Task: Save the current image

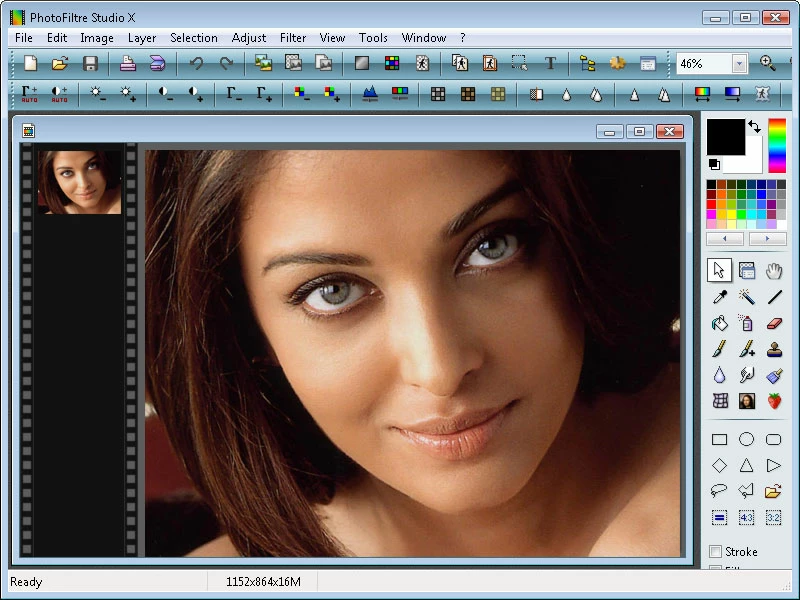Action: click(90, 63)
